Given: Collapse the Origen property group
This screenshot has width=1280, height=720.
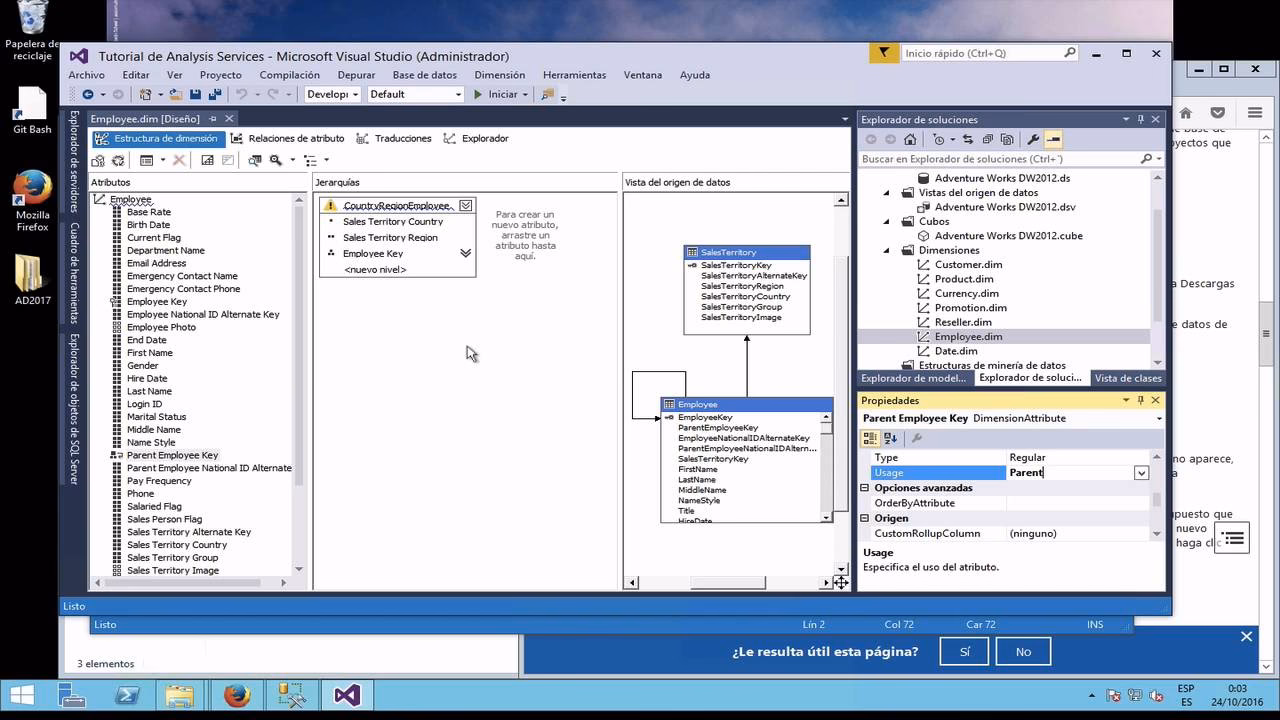Looking at the screenshot, I should (866, 518).
